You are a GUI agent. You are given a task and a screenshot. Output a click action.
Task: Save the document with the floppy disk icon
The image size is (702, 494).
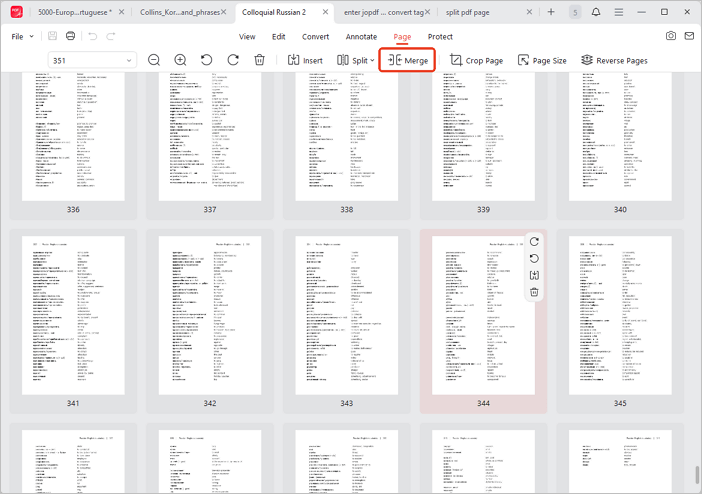[x=52, y=36]
